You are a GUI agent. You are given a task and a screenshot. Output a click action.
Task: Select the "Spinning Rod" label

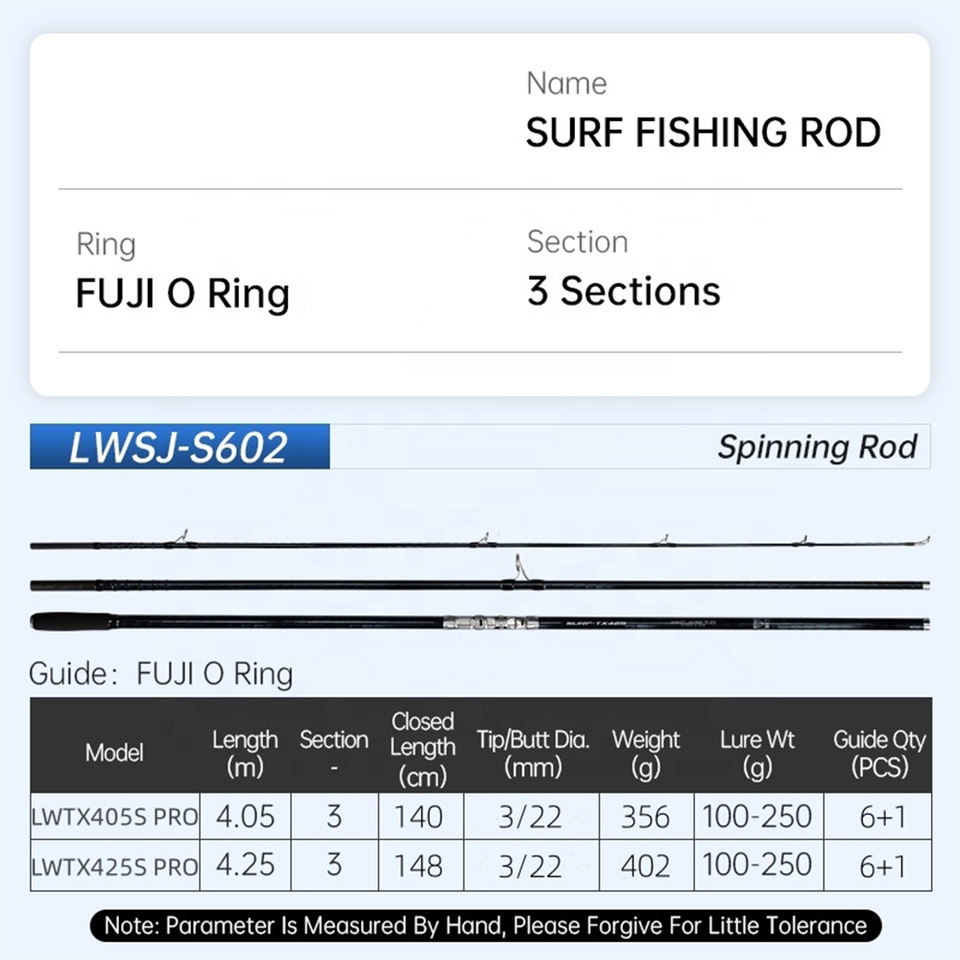point(816,447)
